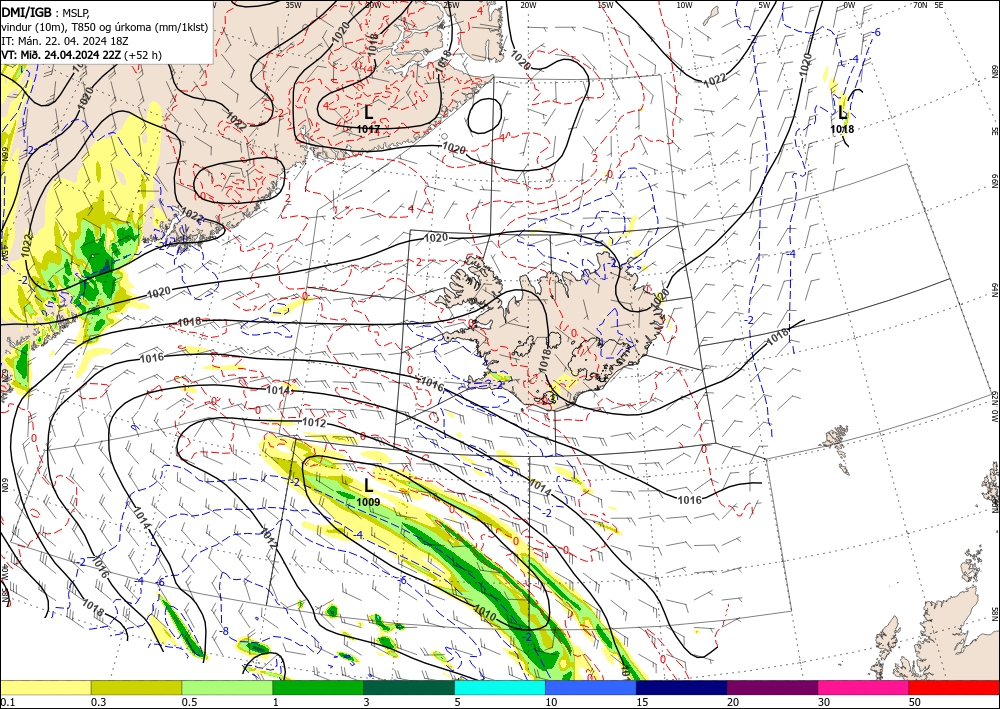Select the dark green 3–5 legend swatch
Screen dimensions: 1000x709
point(409,687)
